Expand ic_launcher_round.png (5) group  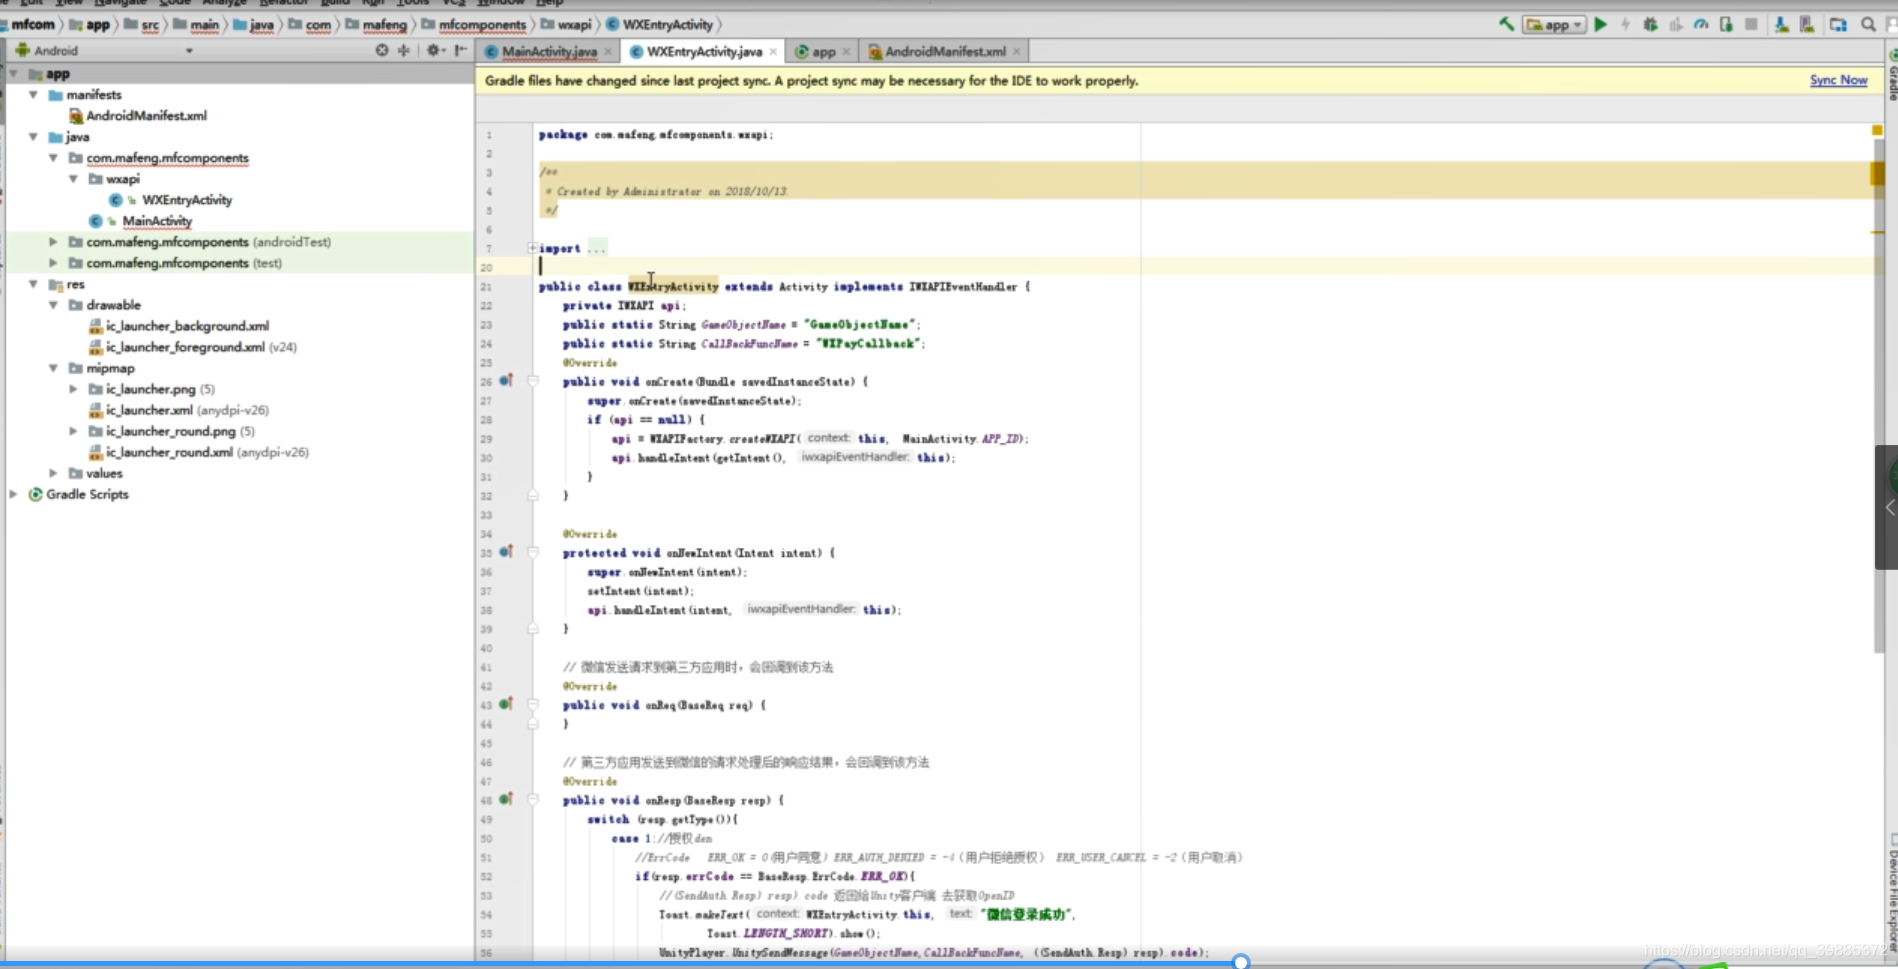[x=74, y=431]
